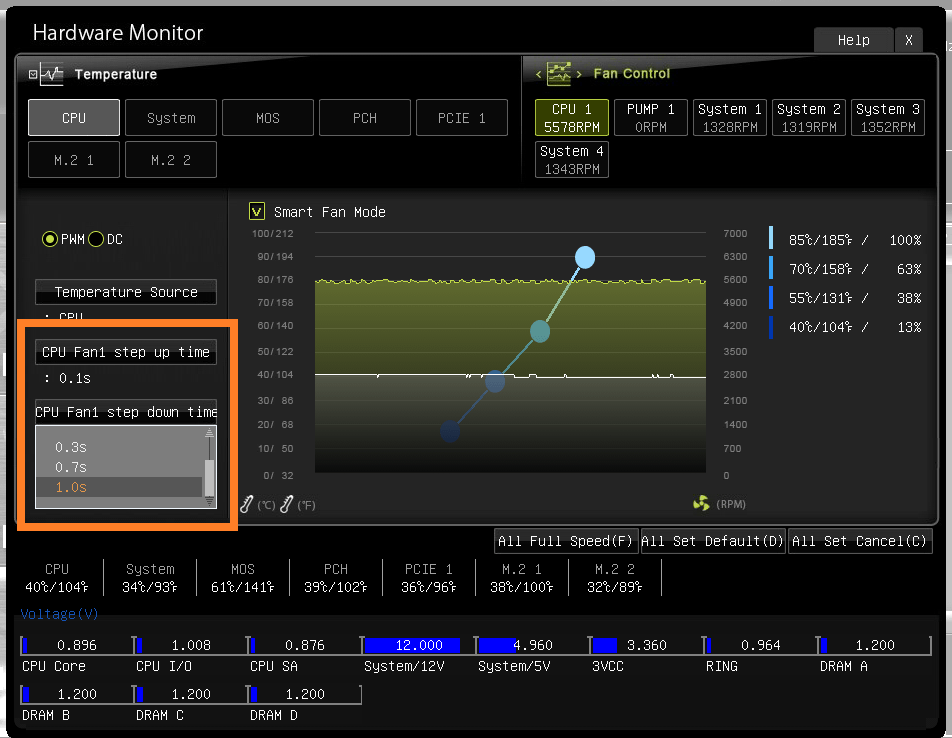Click the Fan Control chart icon
Image resolution: width=952 pixels, height=738 pixels.
559,73
